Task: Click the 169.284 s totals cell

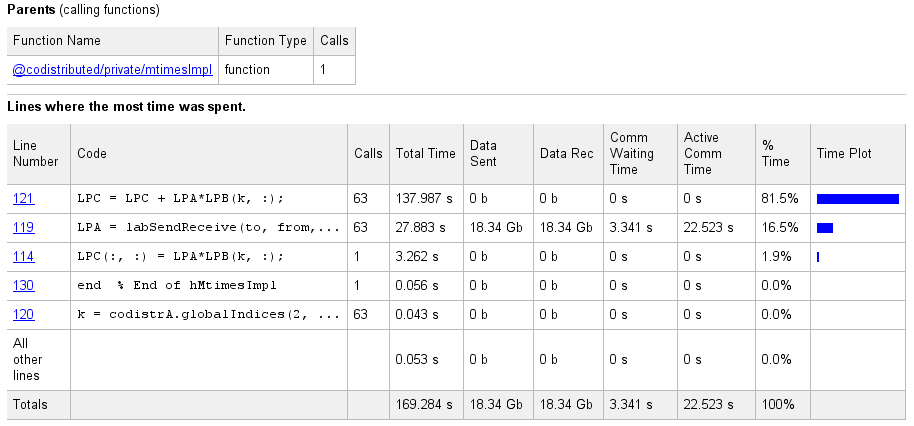Action: 425,405
